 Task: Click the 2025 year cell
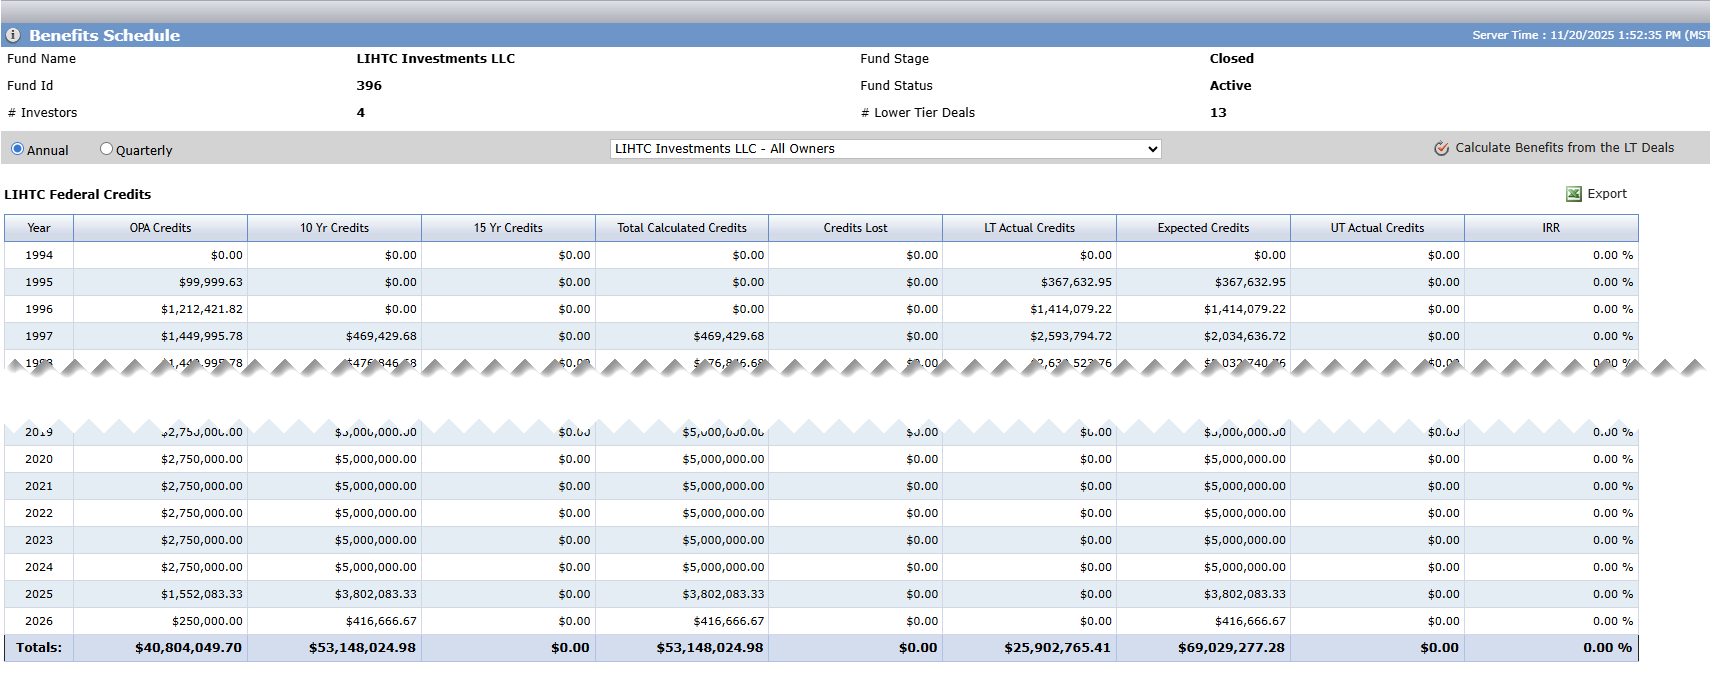click(x=39, y=594)
